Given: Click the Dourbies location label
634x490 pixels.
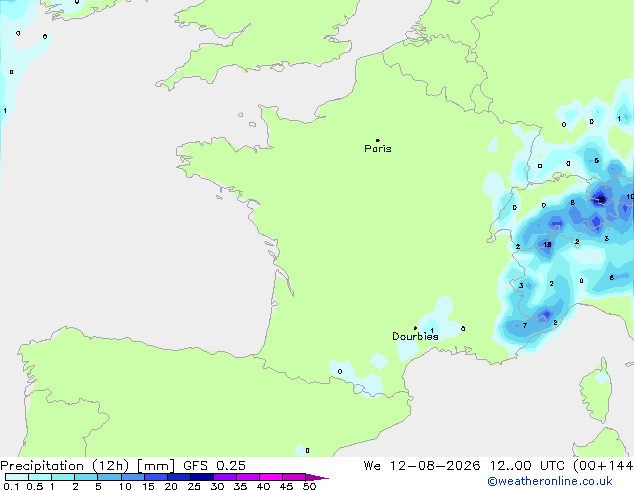Looking at the screenshot, I should click(x=415, y=336).
